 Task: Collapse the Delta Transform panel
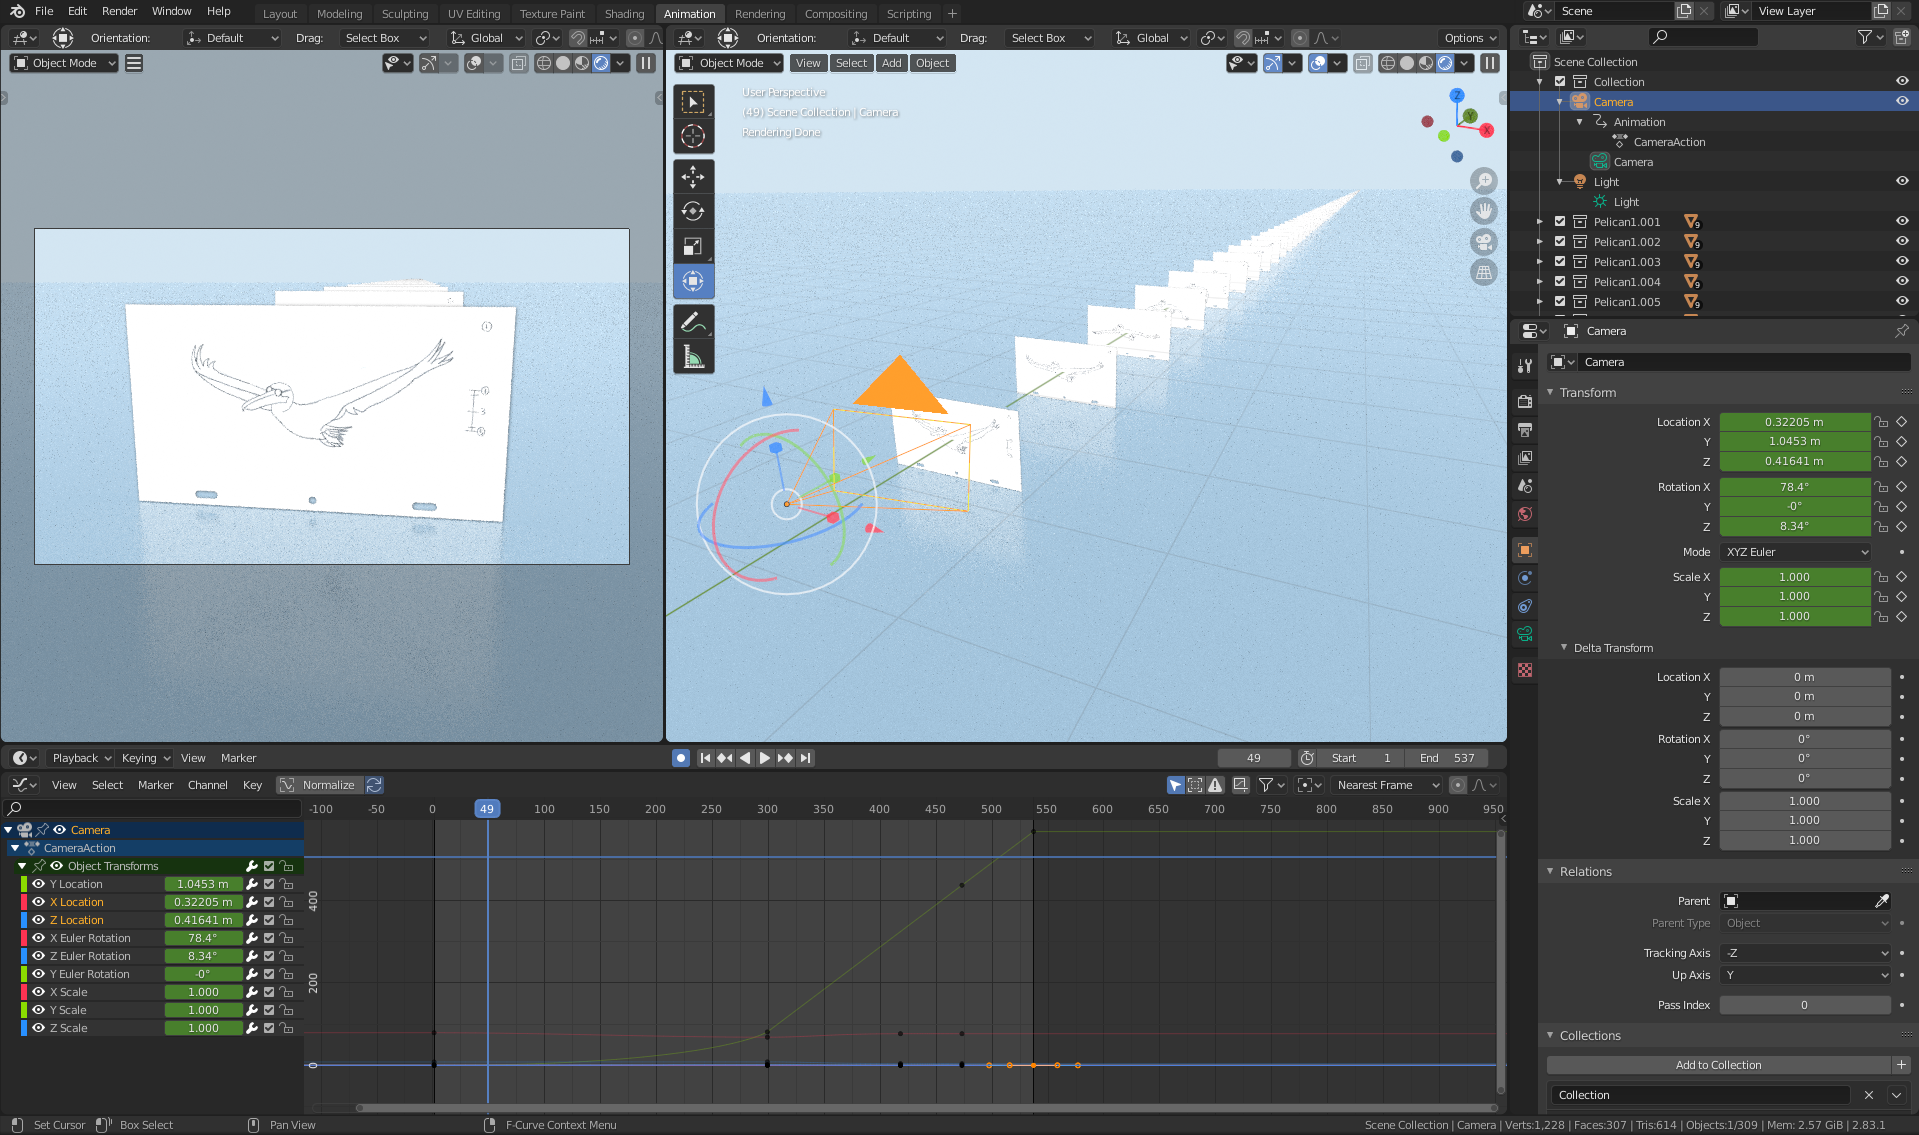tap(1564, 648)
